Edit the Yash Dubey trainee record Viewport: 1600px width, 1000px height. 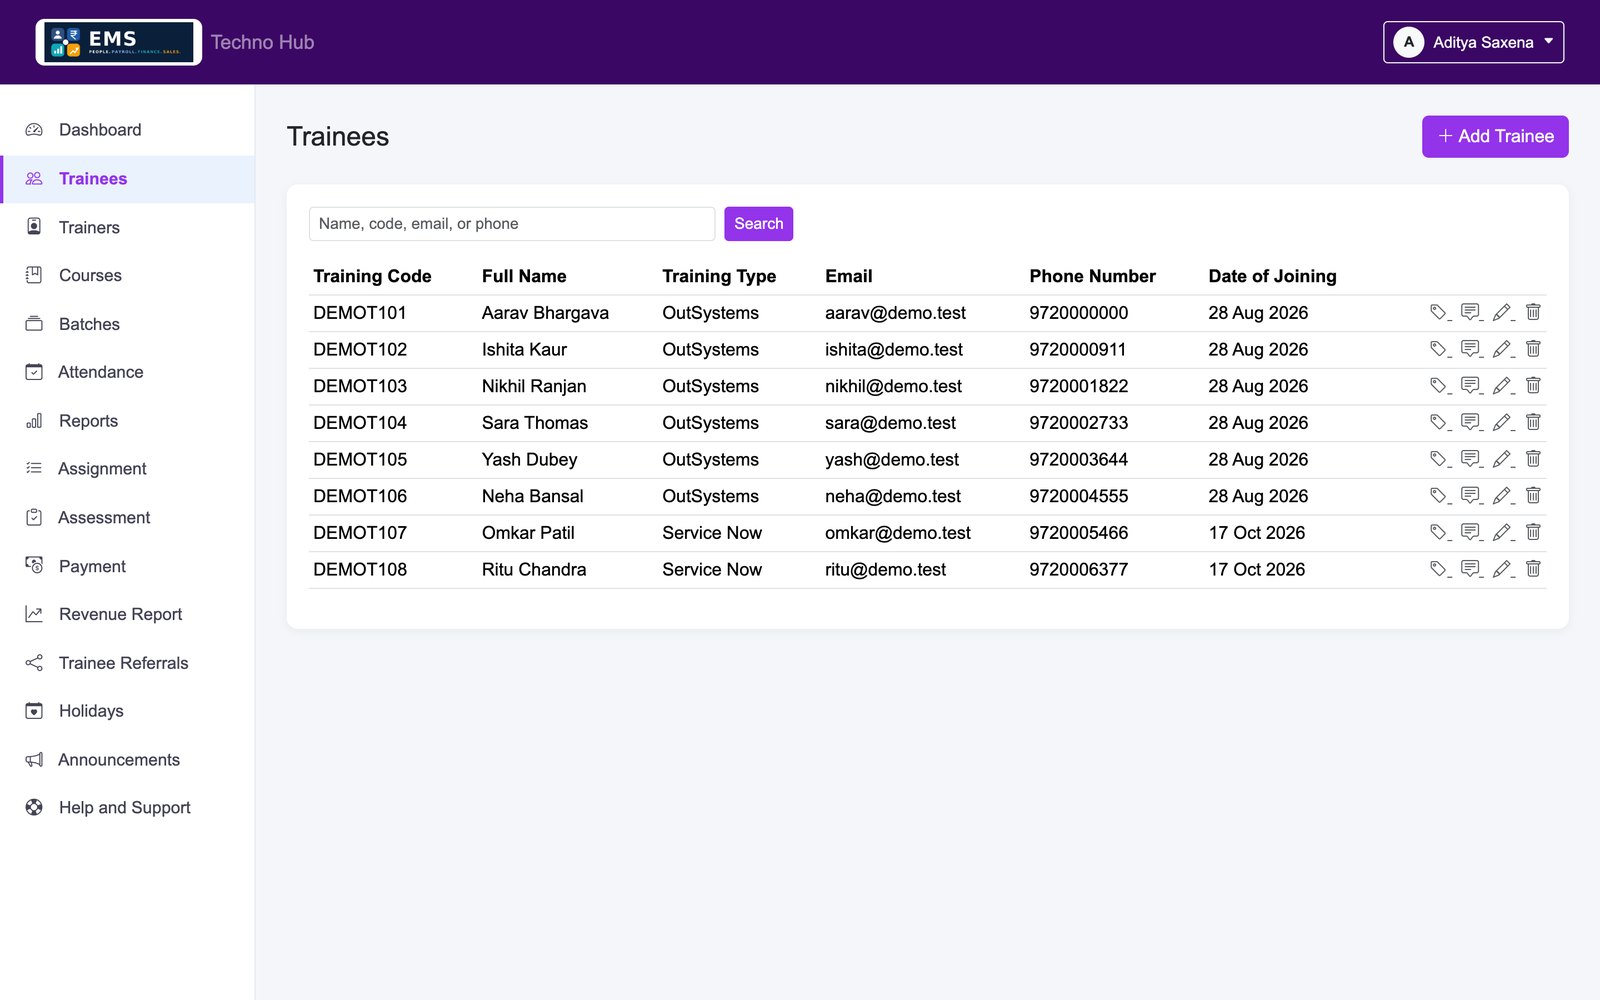tap(1502, 459)
